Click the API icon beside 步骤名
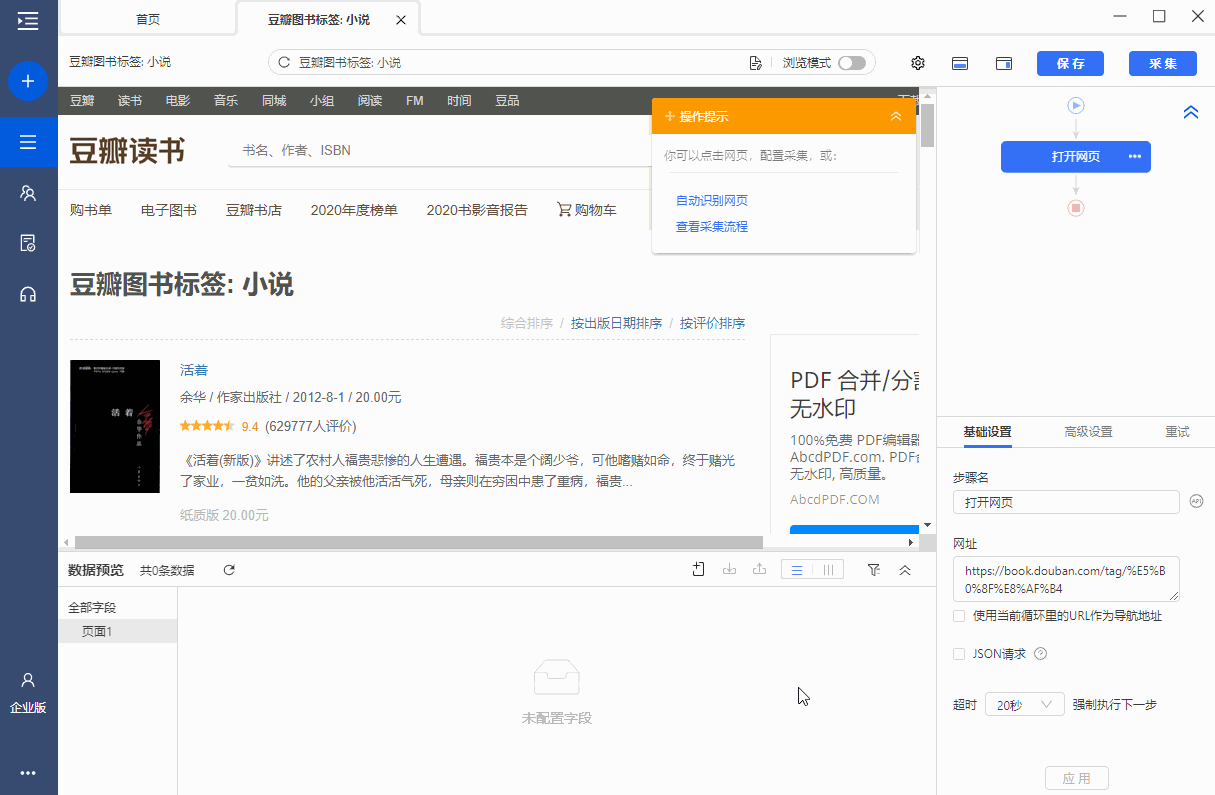 coord(1196,501)
